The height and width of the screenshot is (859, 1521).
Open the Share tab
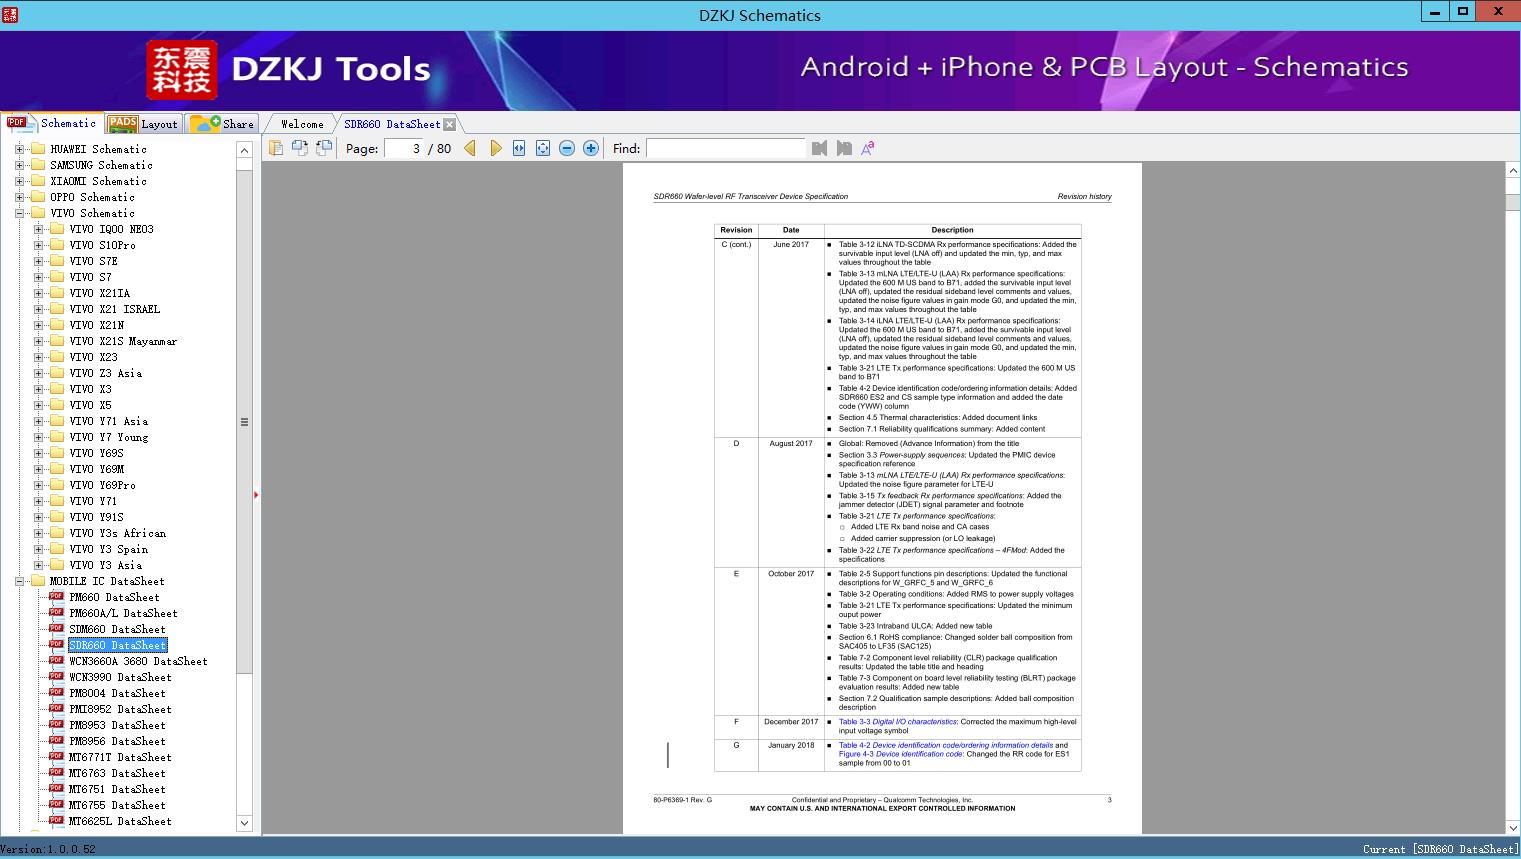click(222, 124)
